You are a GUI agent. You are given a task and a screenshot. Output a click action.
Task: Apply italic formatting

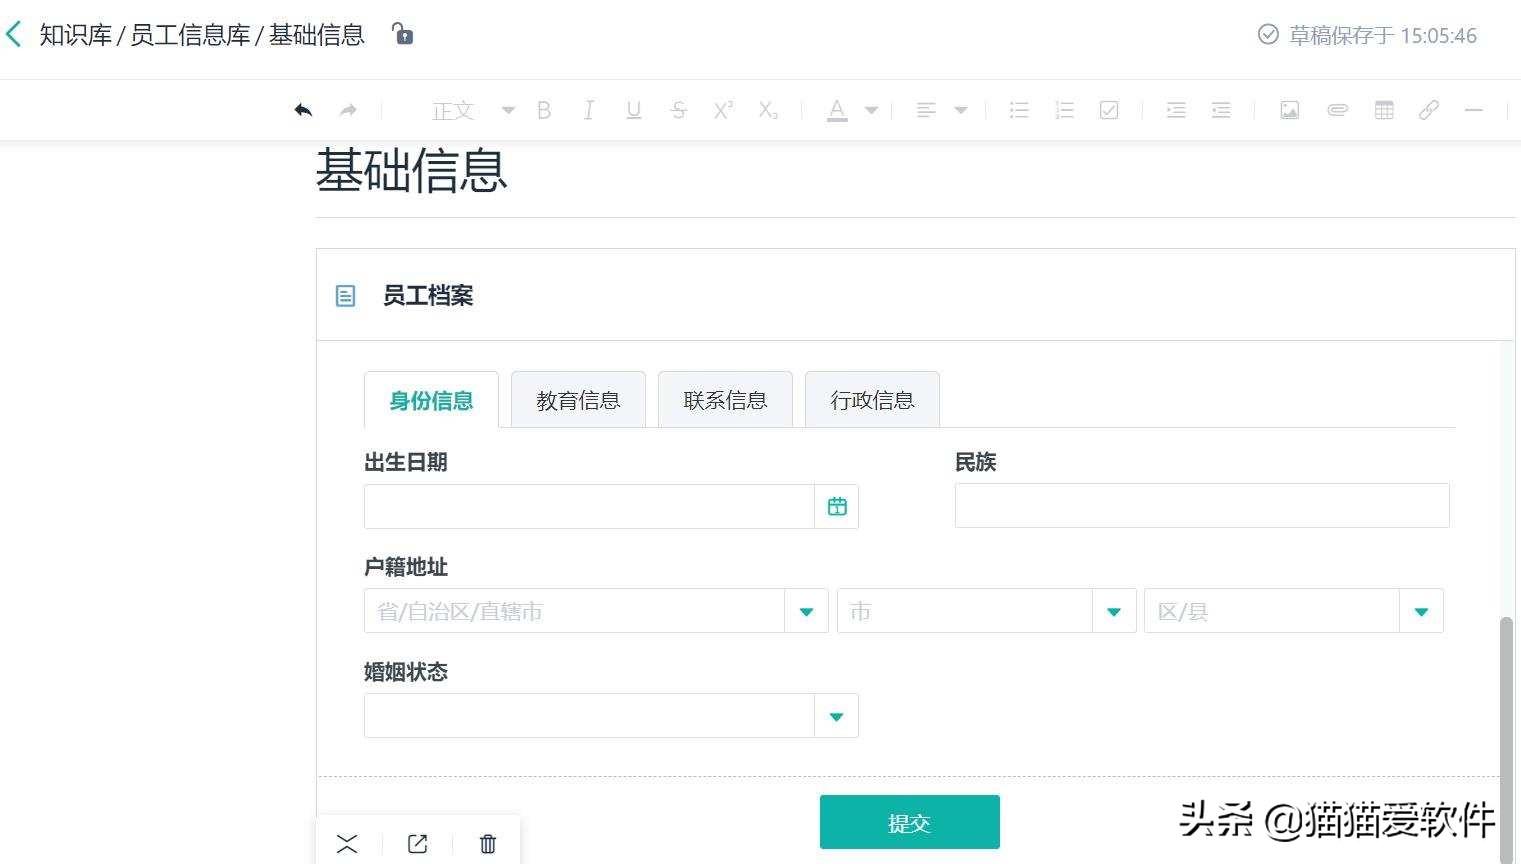tap(589, 110)
